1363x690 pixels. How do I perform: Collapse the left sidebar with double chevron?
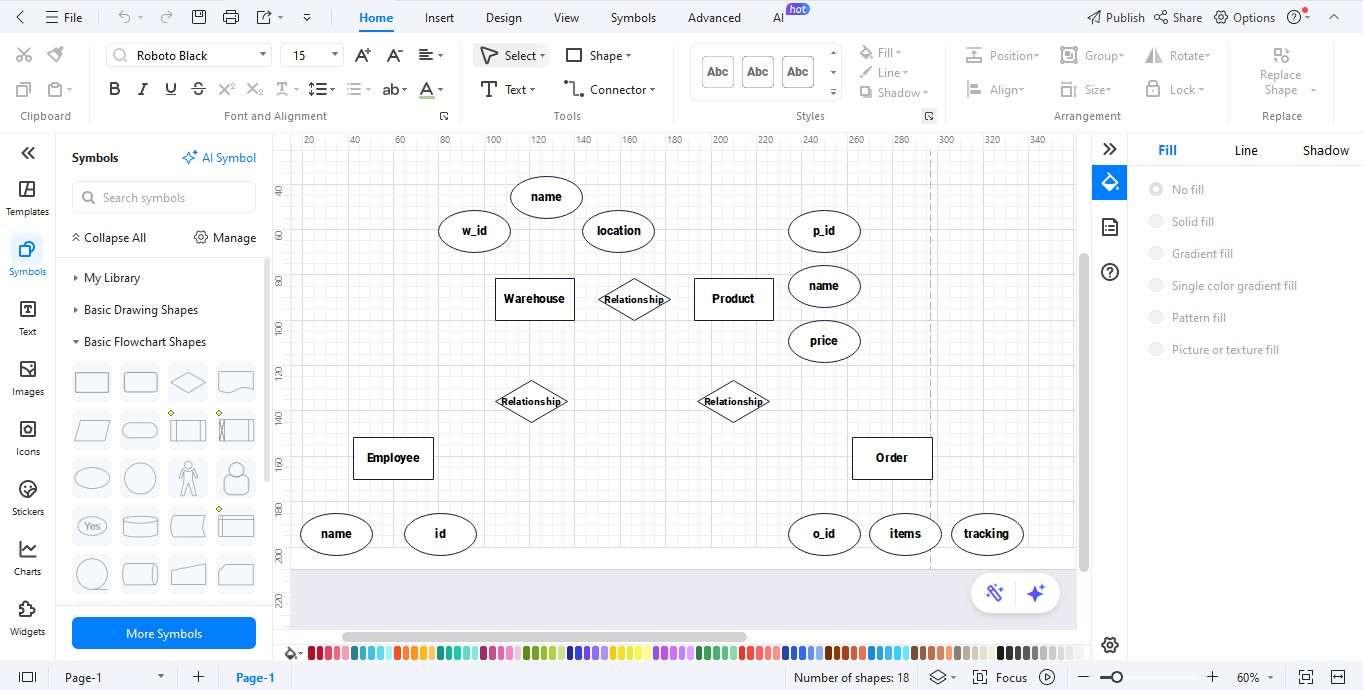tap(28, 153)
